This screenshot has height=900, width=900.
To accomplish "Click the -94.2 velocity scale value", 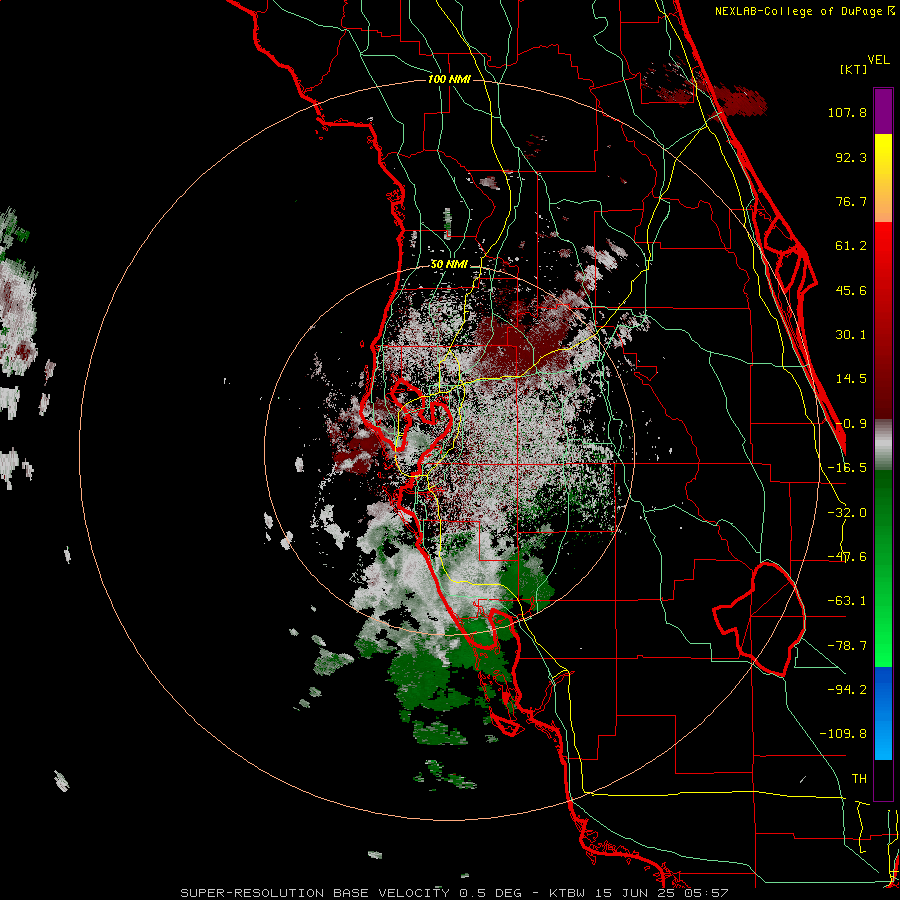I will pos(847,689).
